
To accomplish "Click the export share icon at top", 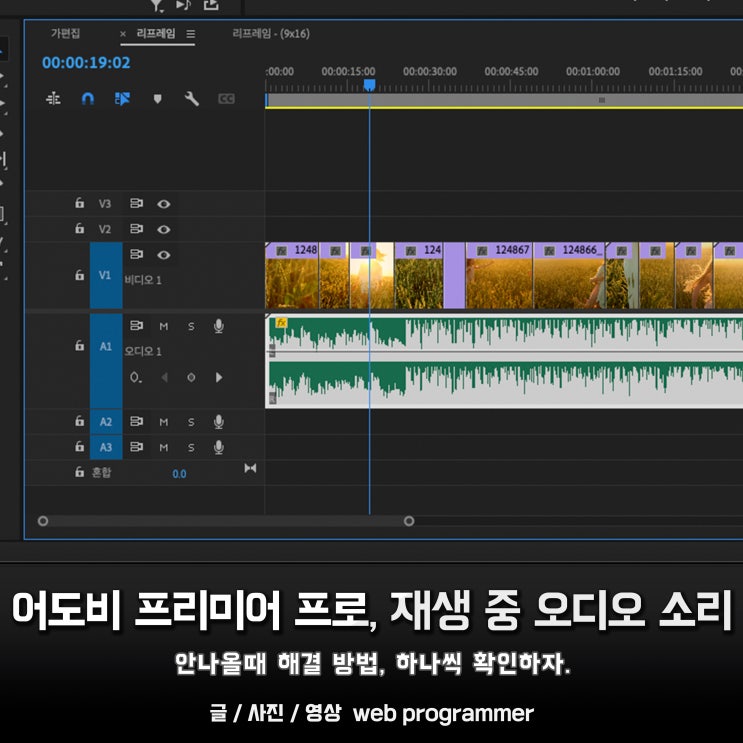I will [211, 5].
